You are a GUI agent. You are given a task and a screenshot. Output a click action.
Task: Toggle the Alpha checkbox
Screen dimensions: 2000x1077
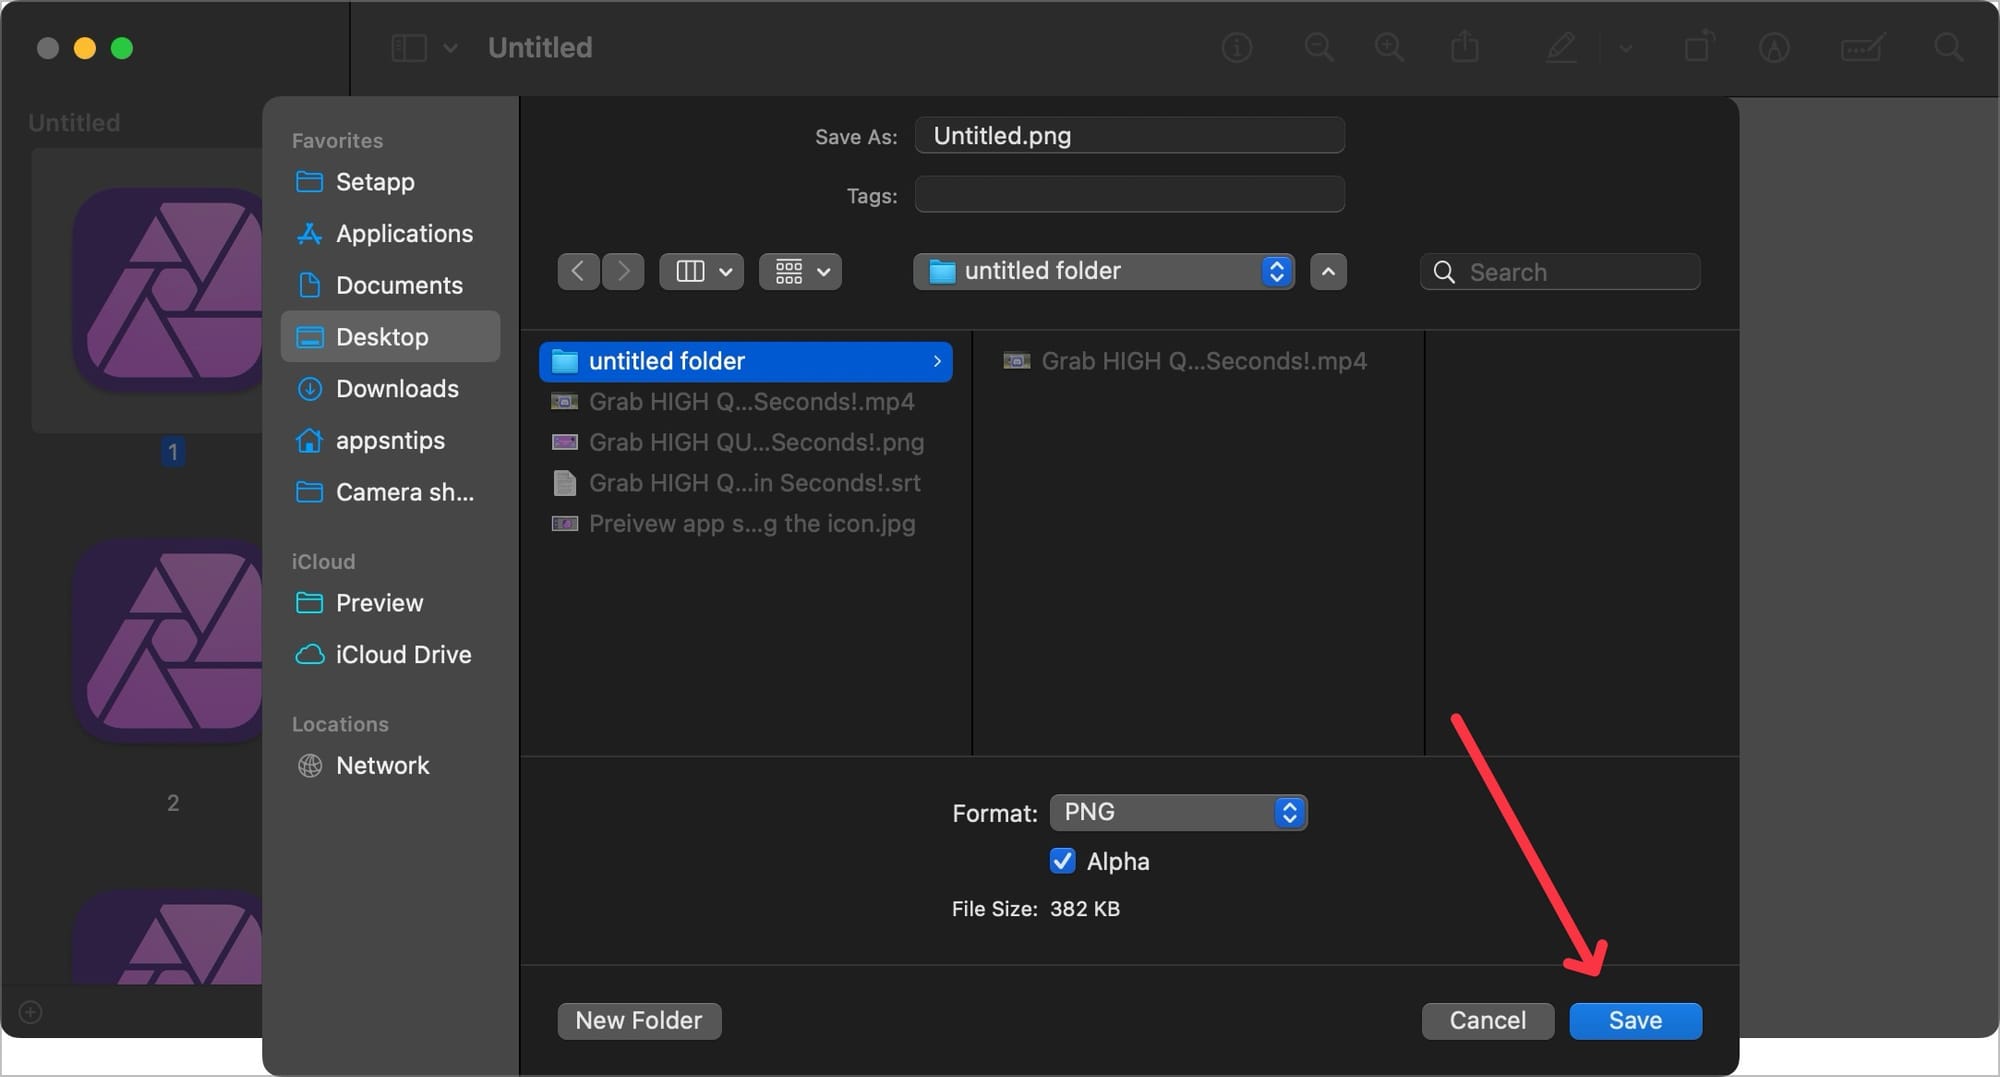[1062, 861]
